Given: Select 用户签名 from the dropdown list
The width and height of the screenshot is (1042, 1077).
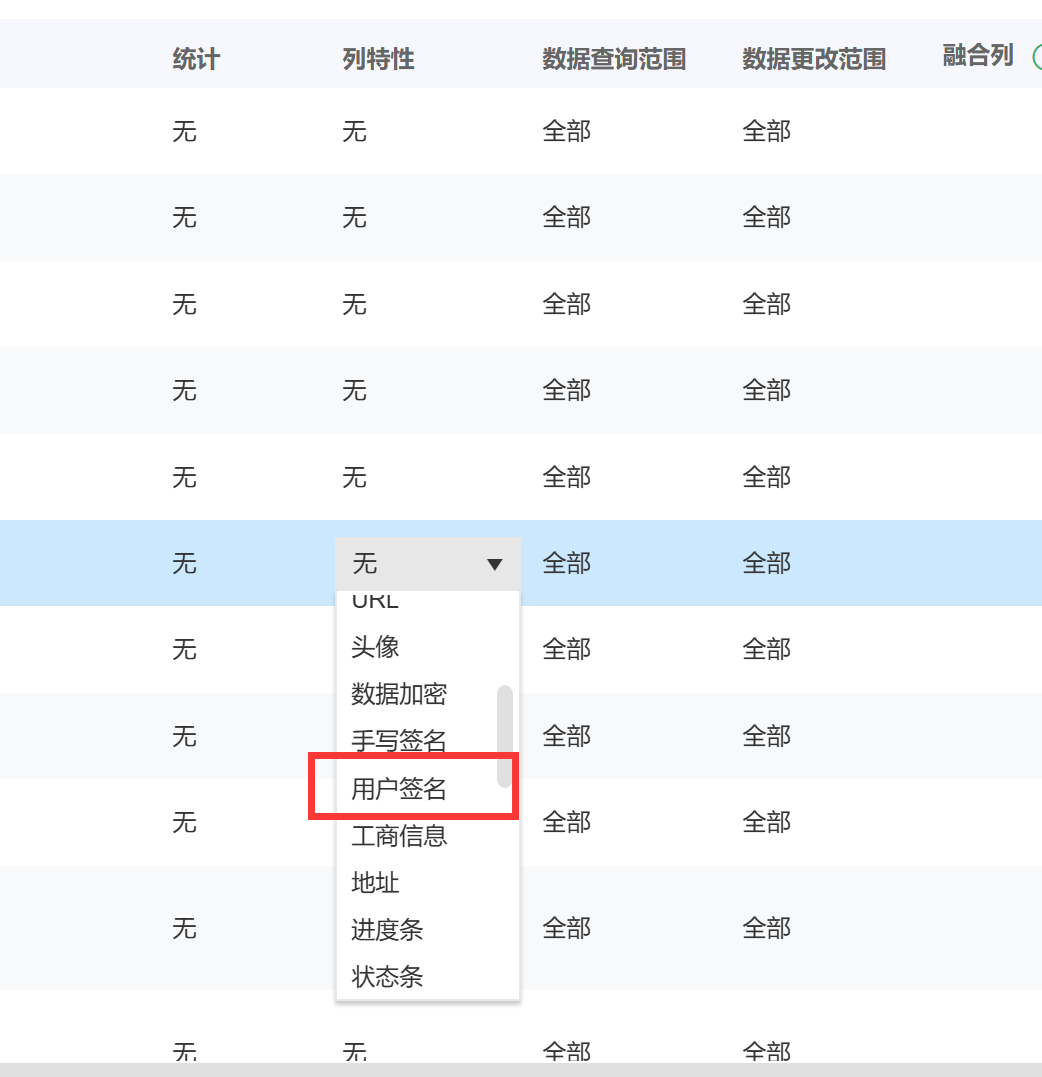Looking at the screenshot, I should click(399, 789).
